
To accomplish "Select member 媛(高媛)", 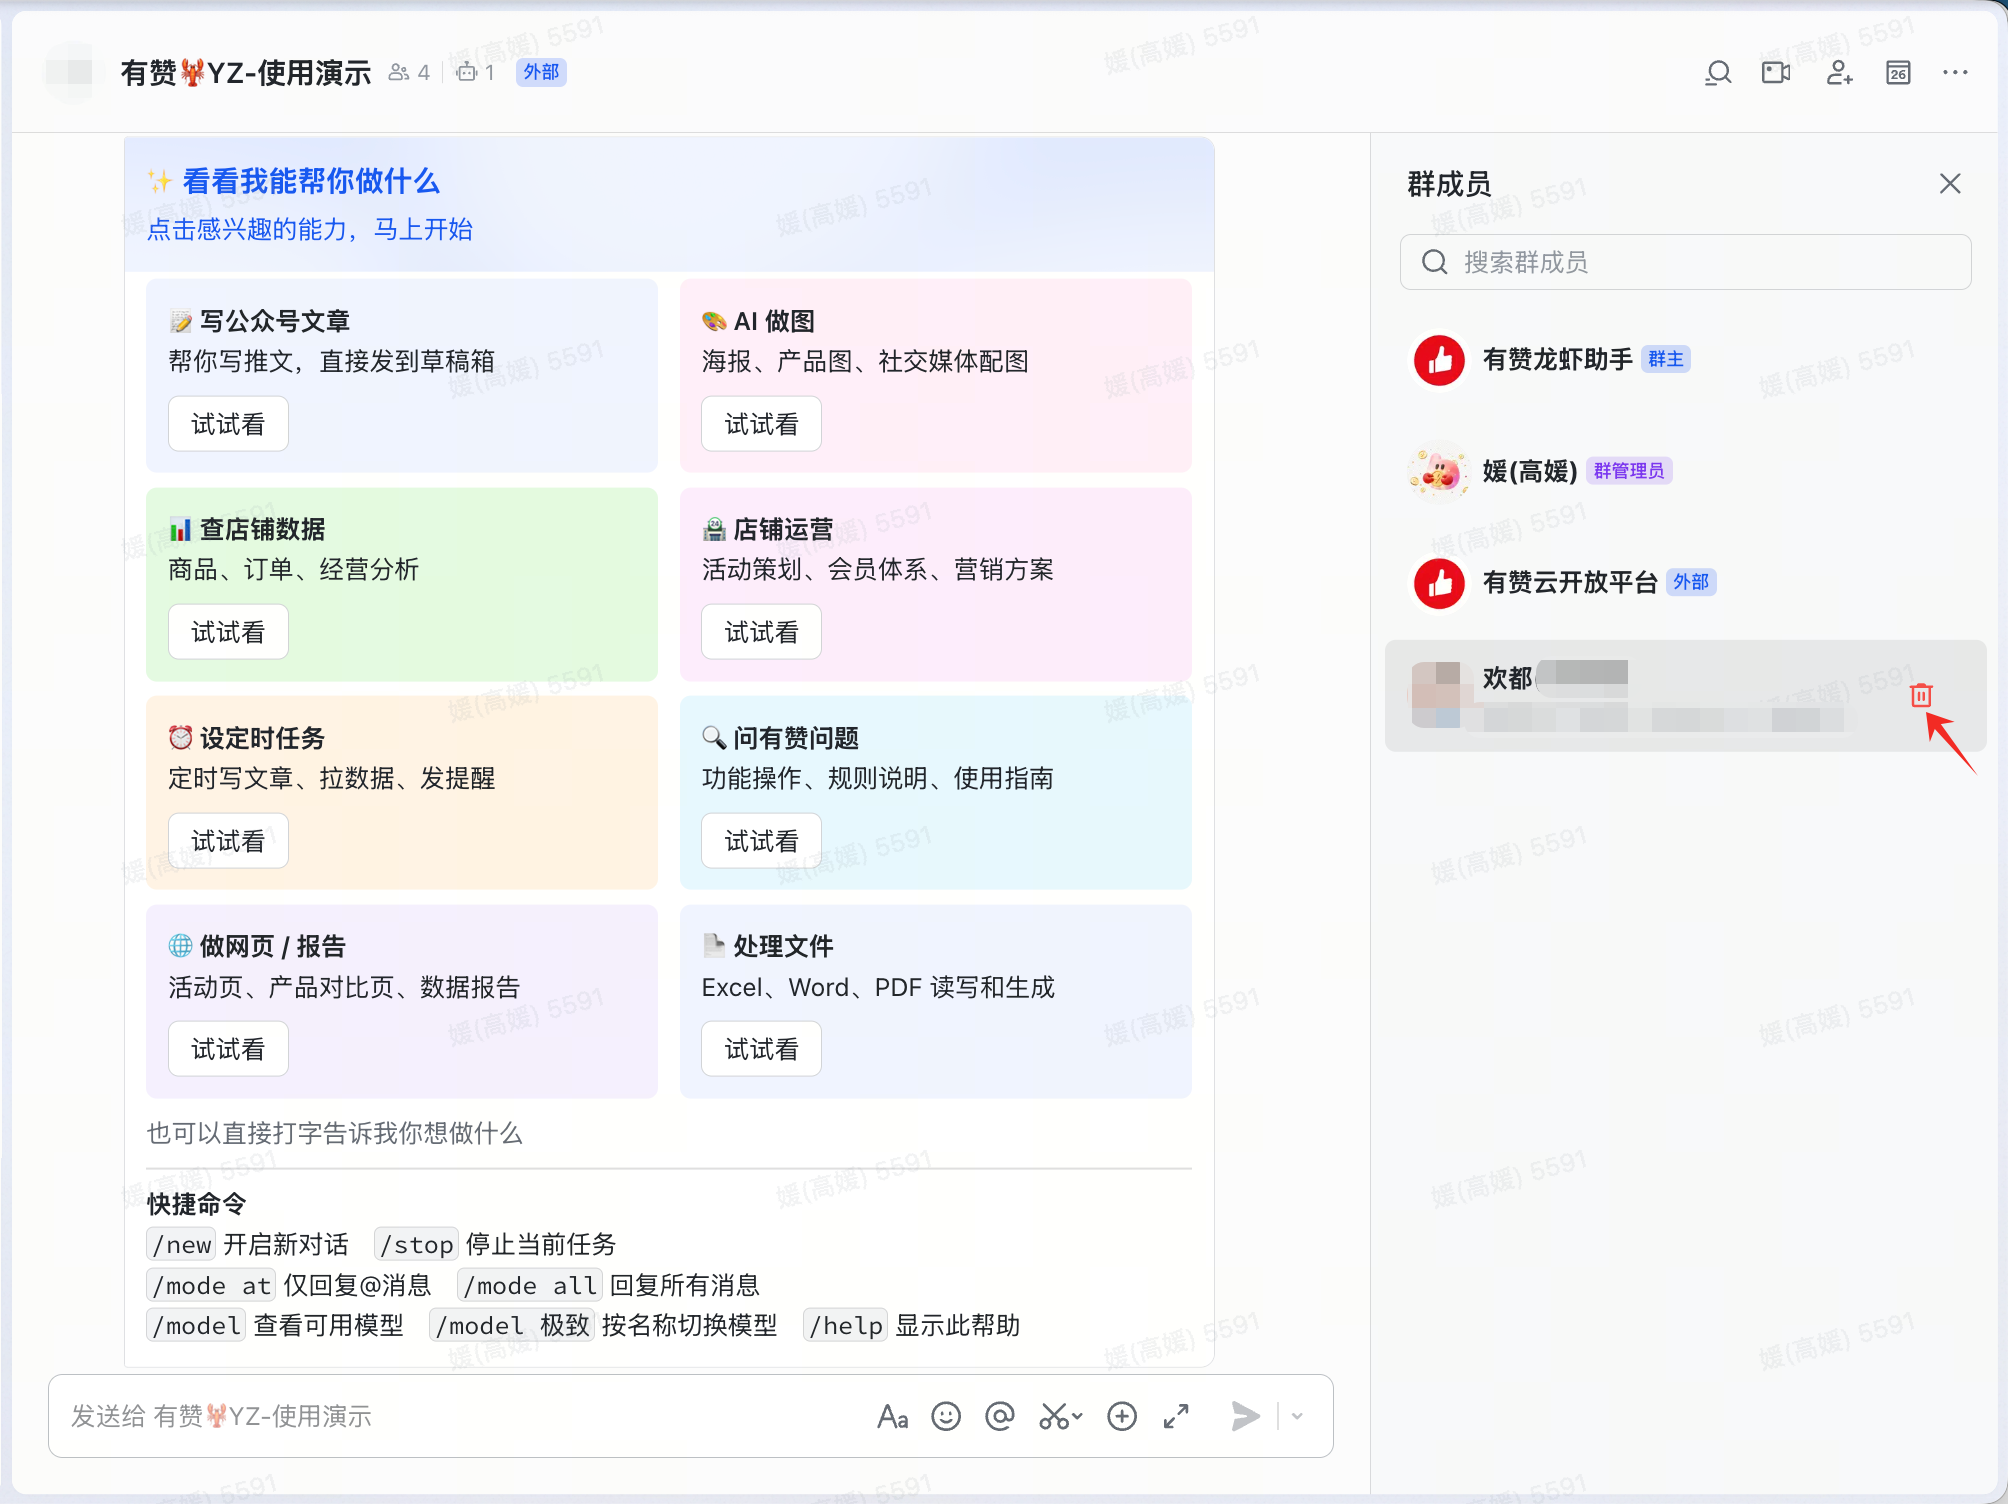I will click(x=1685, y=471).
